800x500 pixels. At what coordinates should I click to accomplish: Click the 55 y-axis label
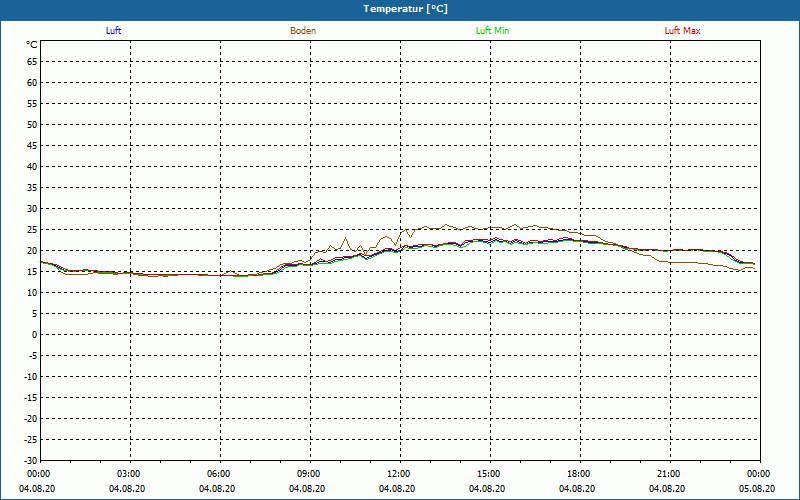pyautogui.click(x=32, y=104)
